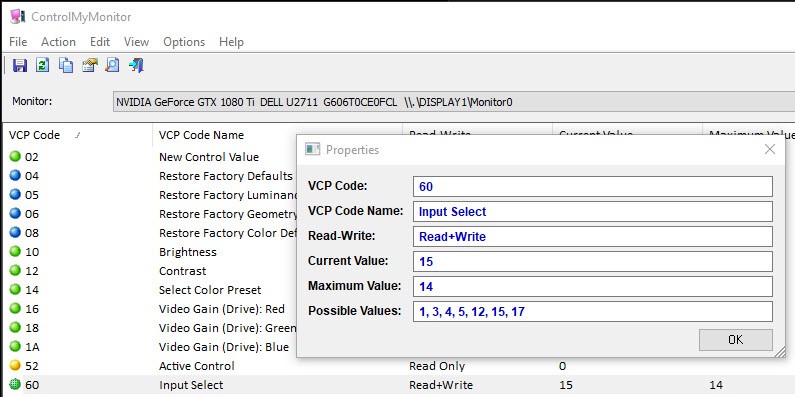Screen dimensions: 795x397
Task: Click green status icon for Contrast row
Action: (x=15, y=271)
